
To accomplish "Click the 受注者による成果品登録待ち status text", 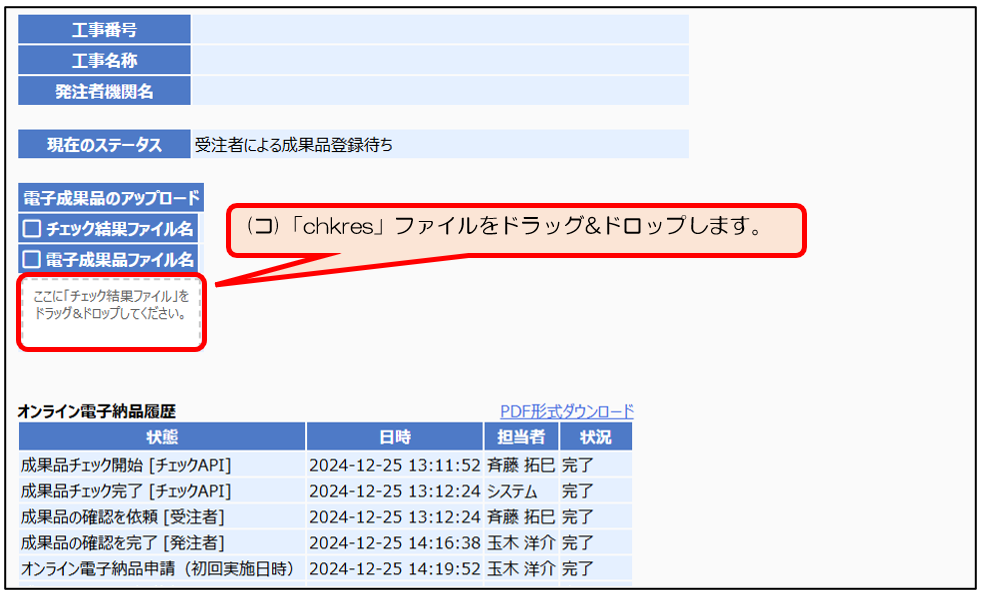I will point(294,145).
